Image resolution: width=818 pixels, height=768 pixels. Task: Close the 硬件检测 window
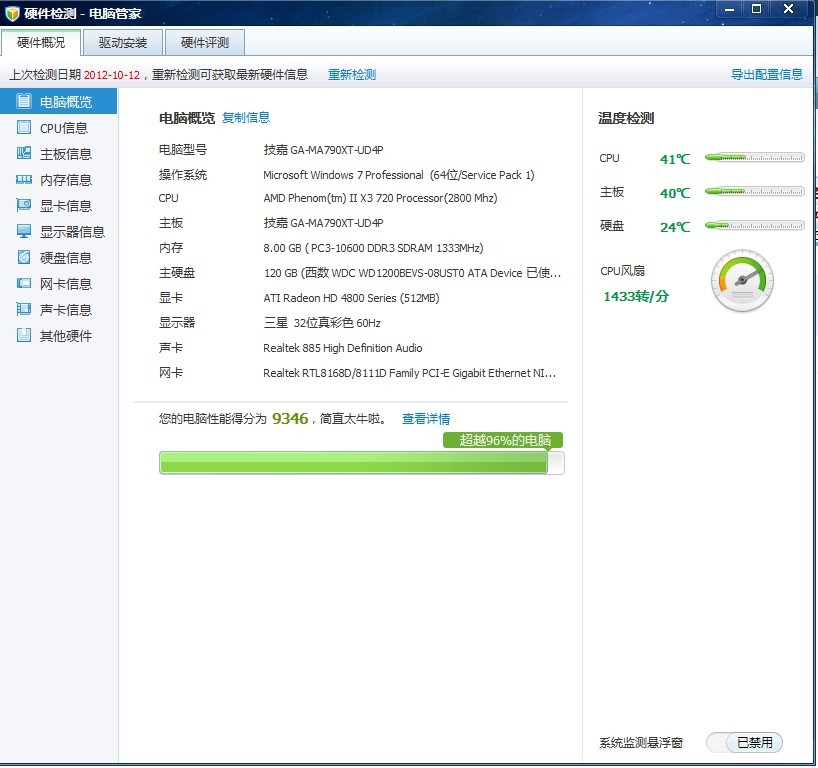(788, 9)
